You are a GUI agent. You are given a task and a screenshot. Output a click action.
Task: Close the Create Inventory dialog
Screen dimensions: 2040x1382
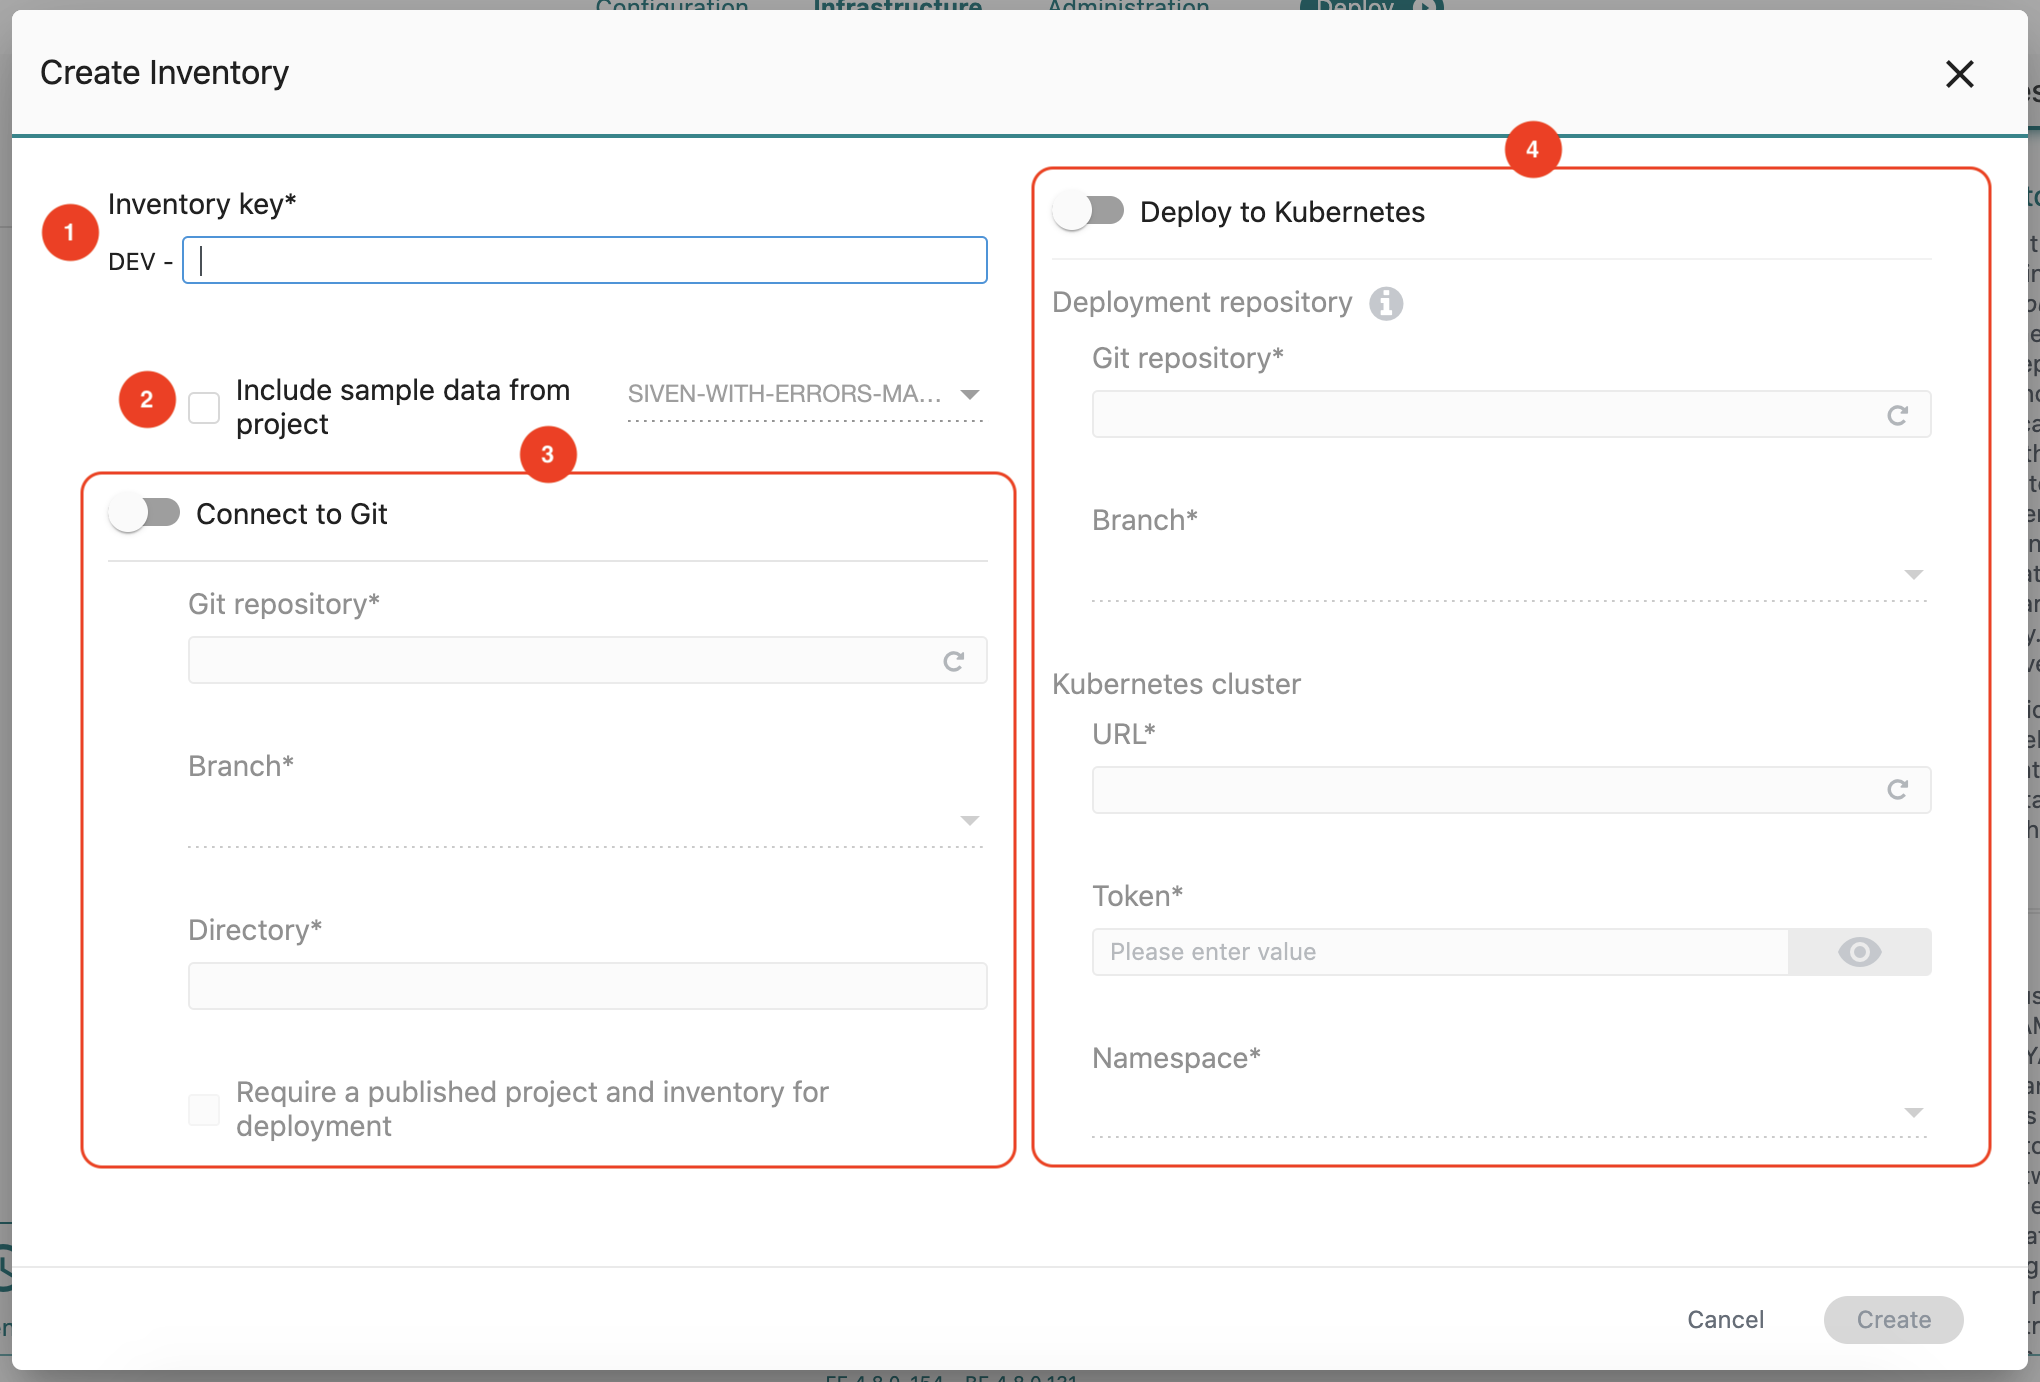1959,73
